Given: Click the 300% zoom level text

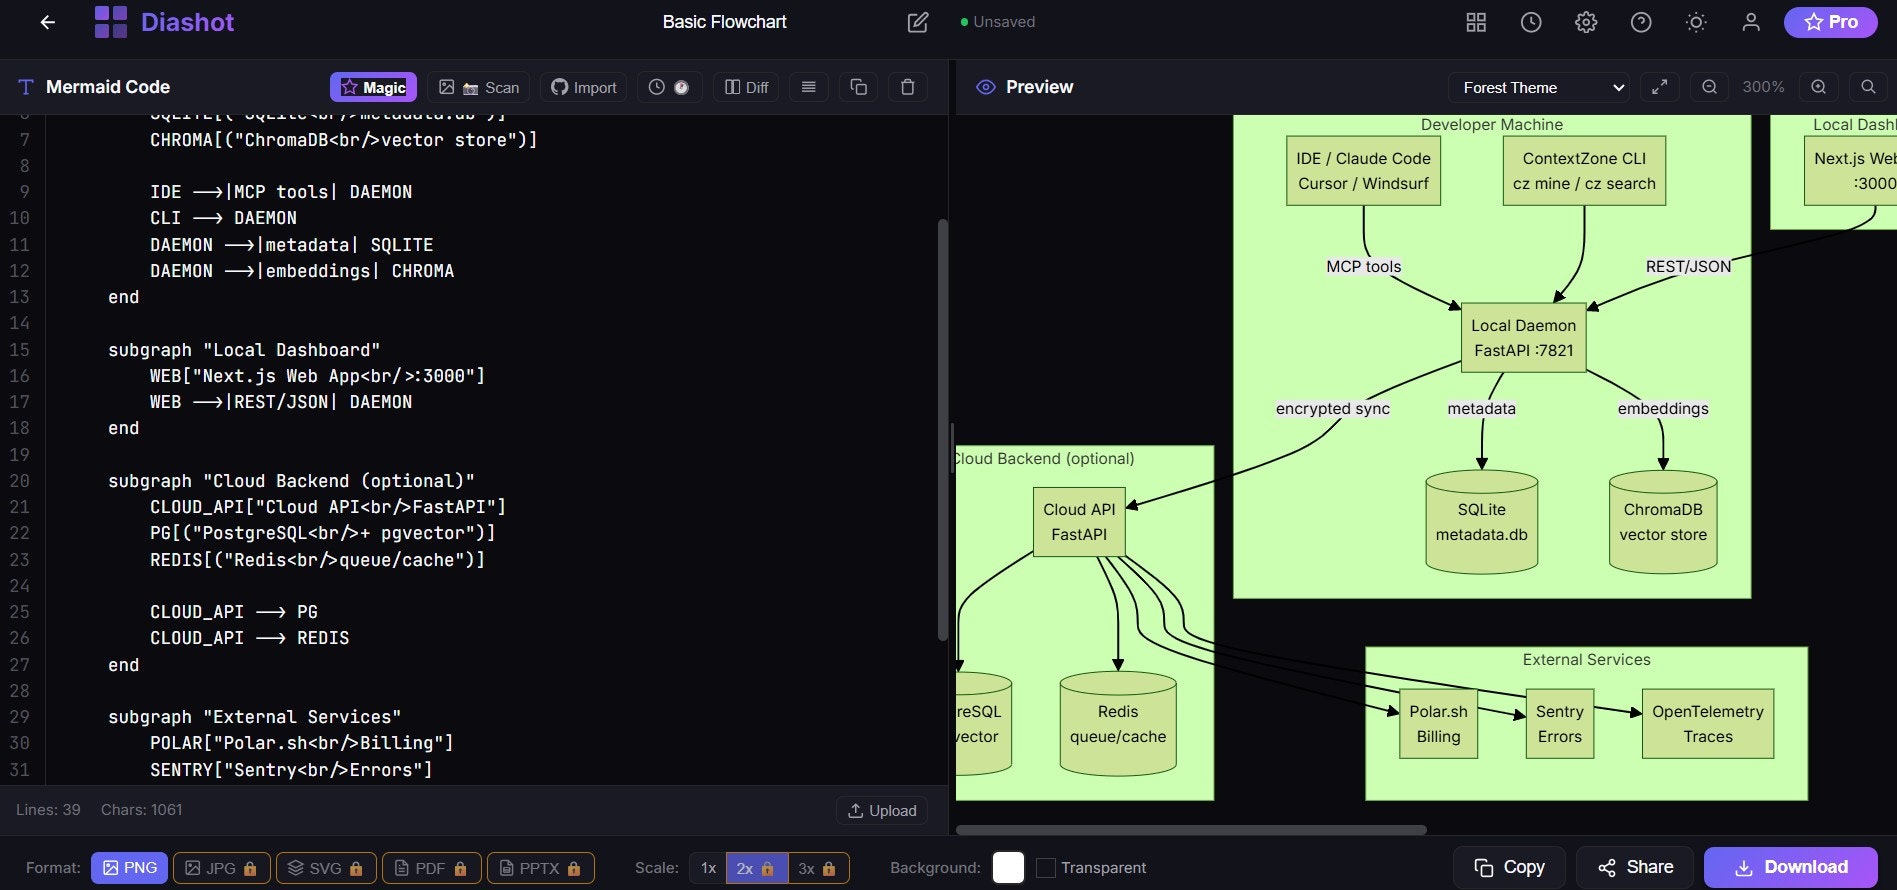Looking at the screenshot, I should point(1763,87).
